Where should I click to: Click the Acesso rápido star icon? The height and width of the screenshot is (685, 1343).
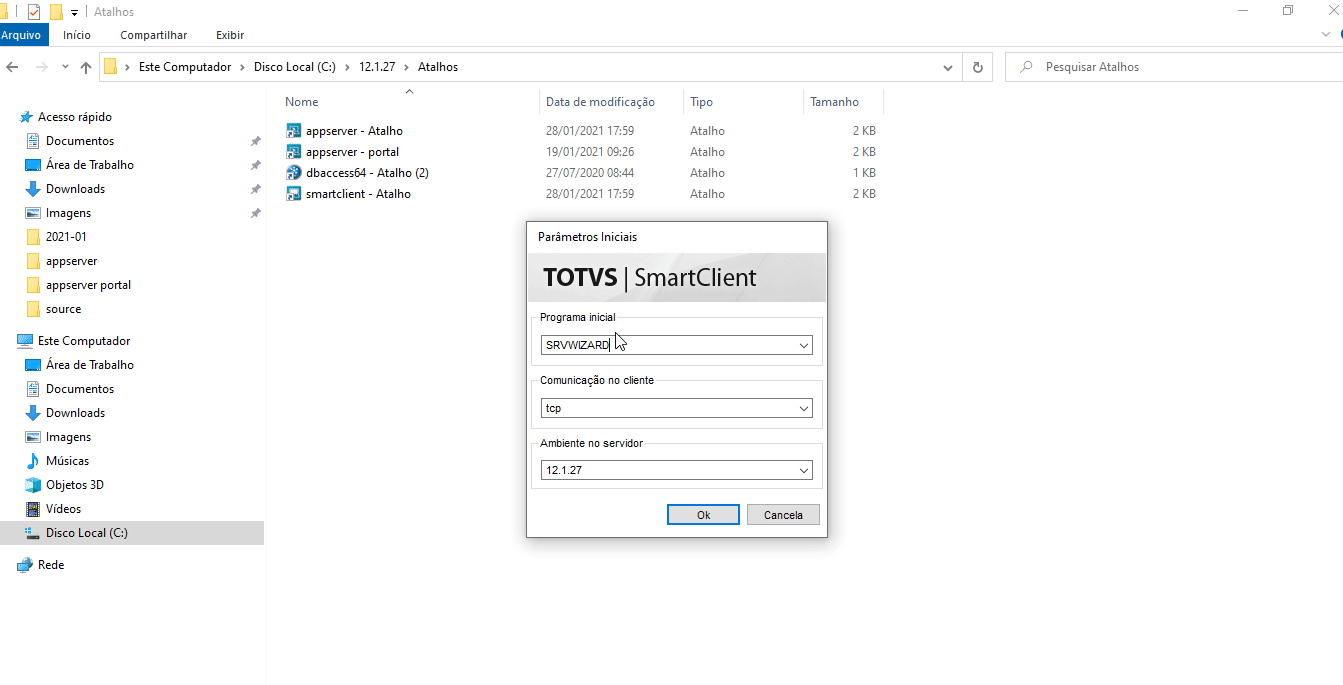(26, 117)
